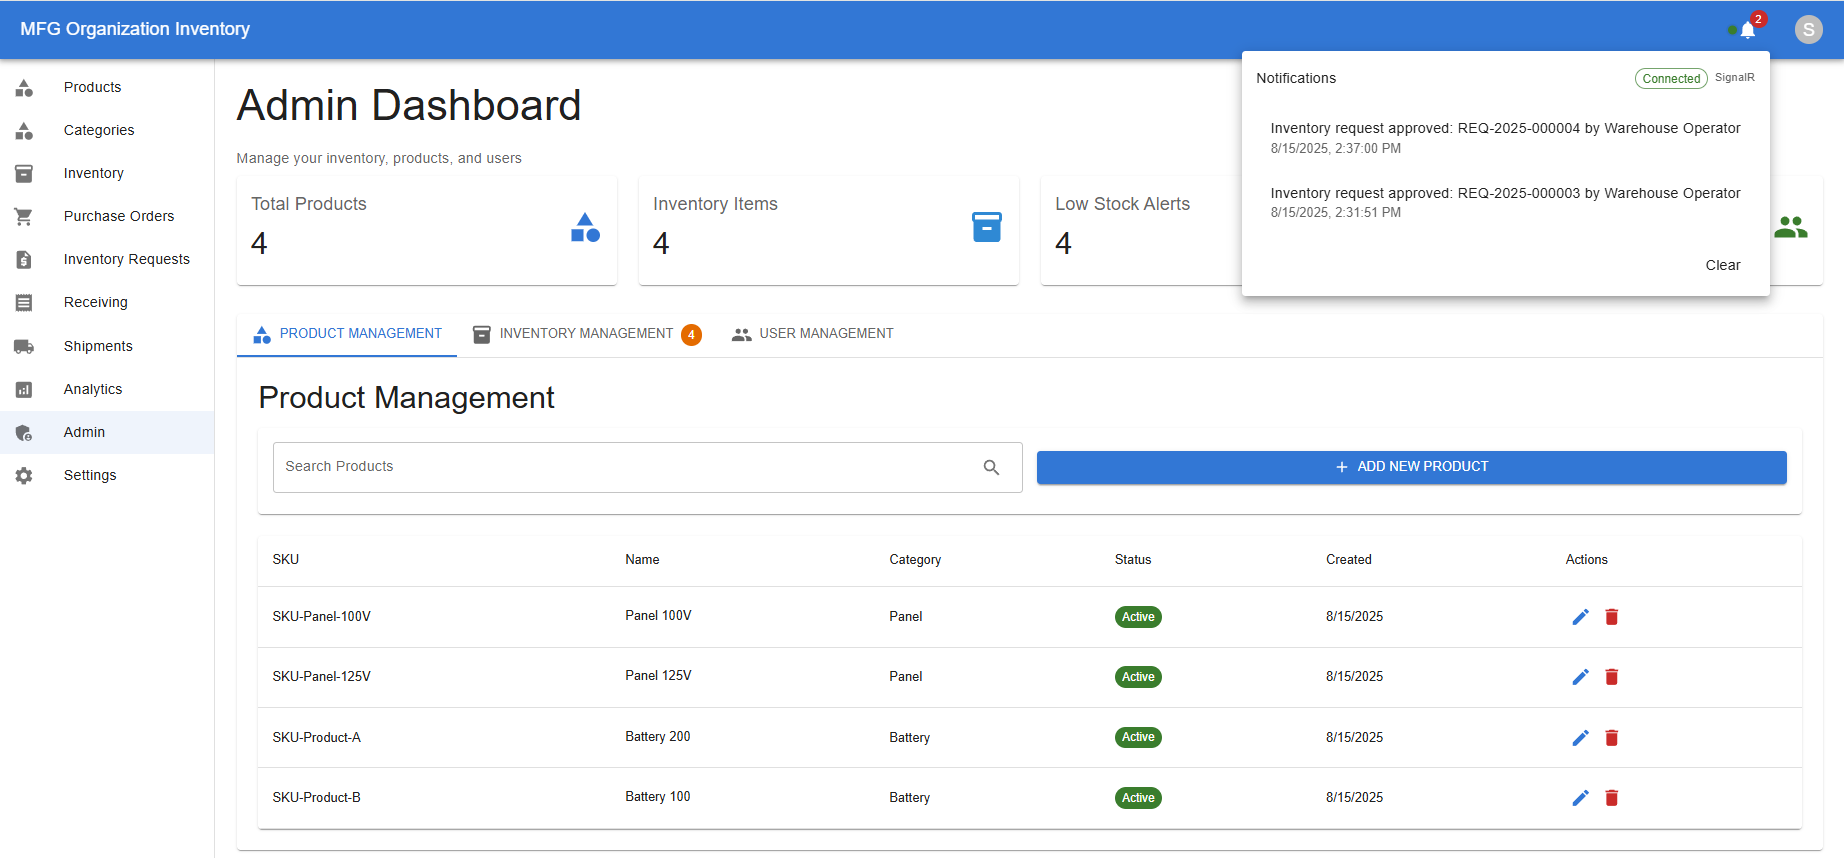Switch to the Inventory Management tab
This screenshot has height=858, width=1844.
click(586, 334)
